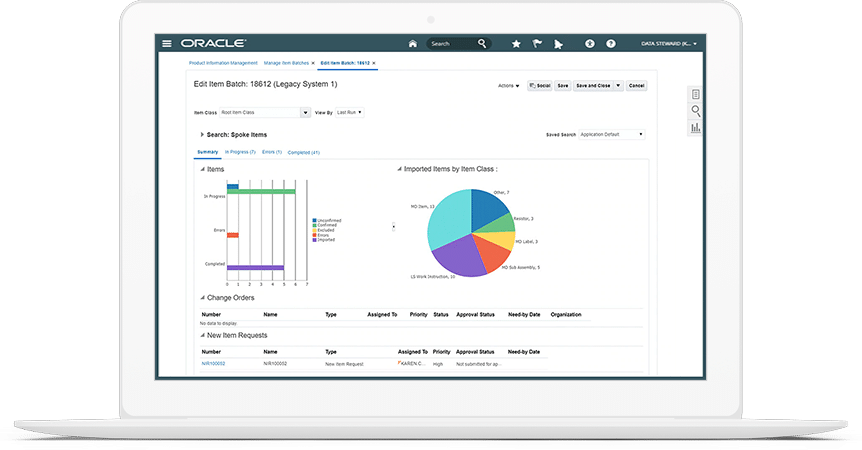Open the Saved Search dropdown
The height and width of the screenshot is (450, 862).
coord(611,134)
